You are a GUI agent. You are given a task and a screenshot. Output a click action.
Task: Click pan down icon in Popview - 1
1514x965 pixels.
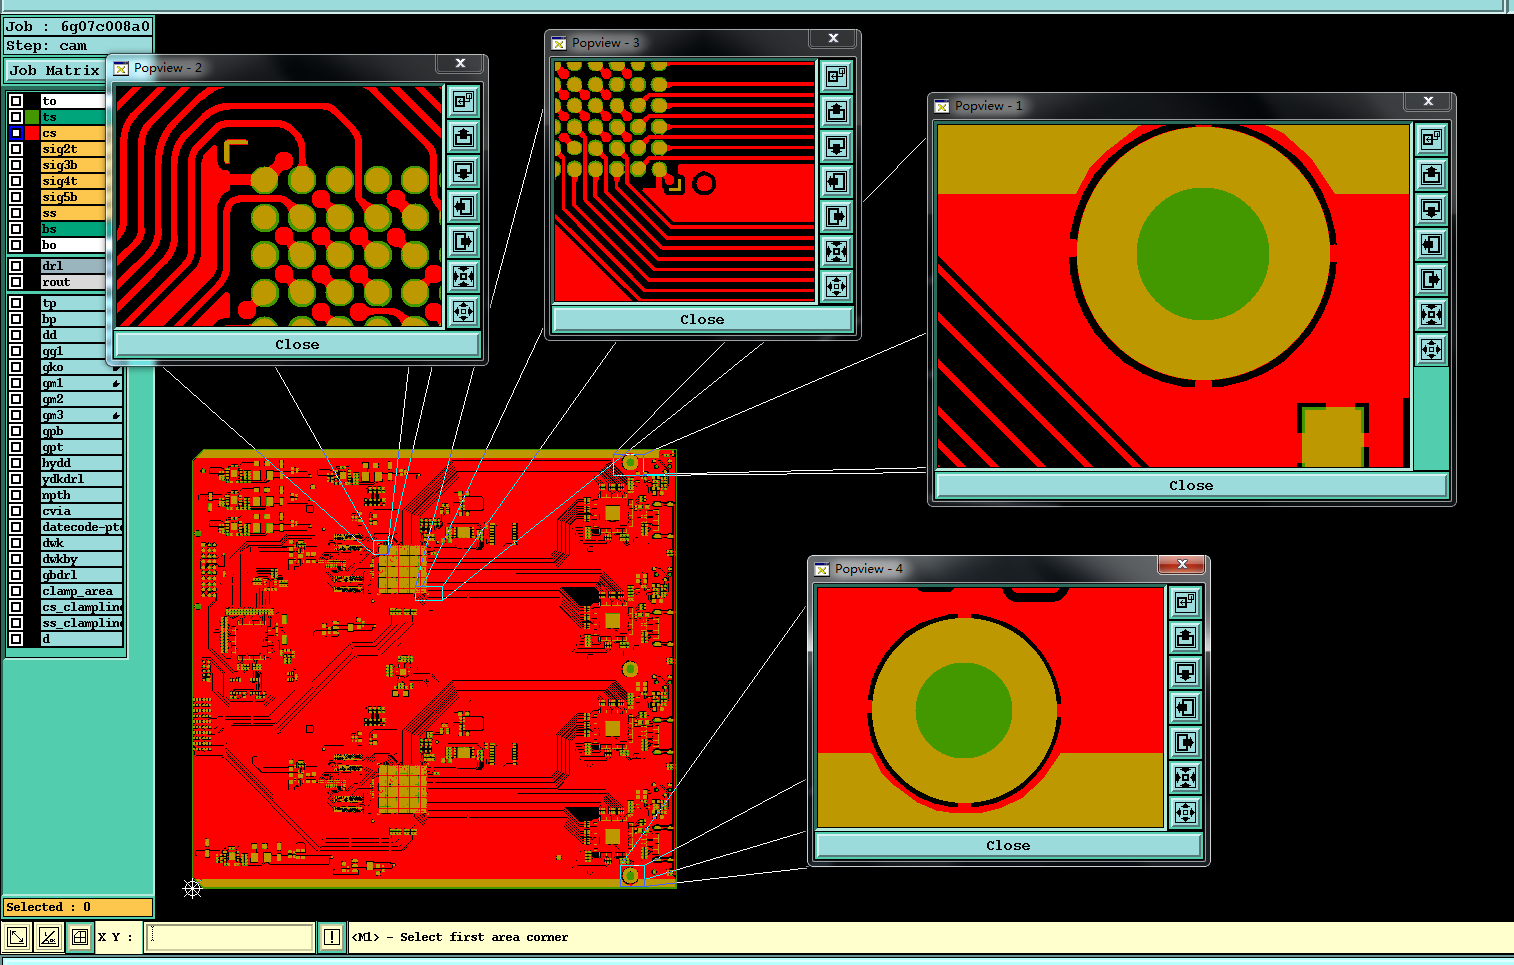point(1431,209)
